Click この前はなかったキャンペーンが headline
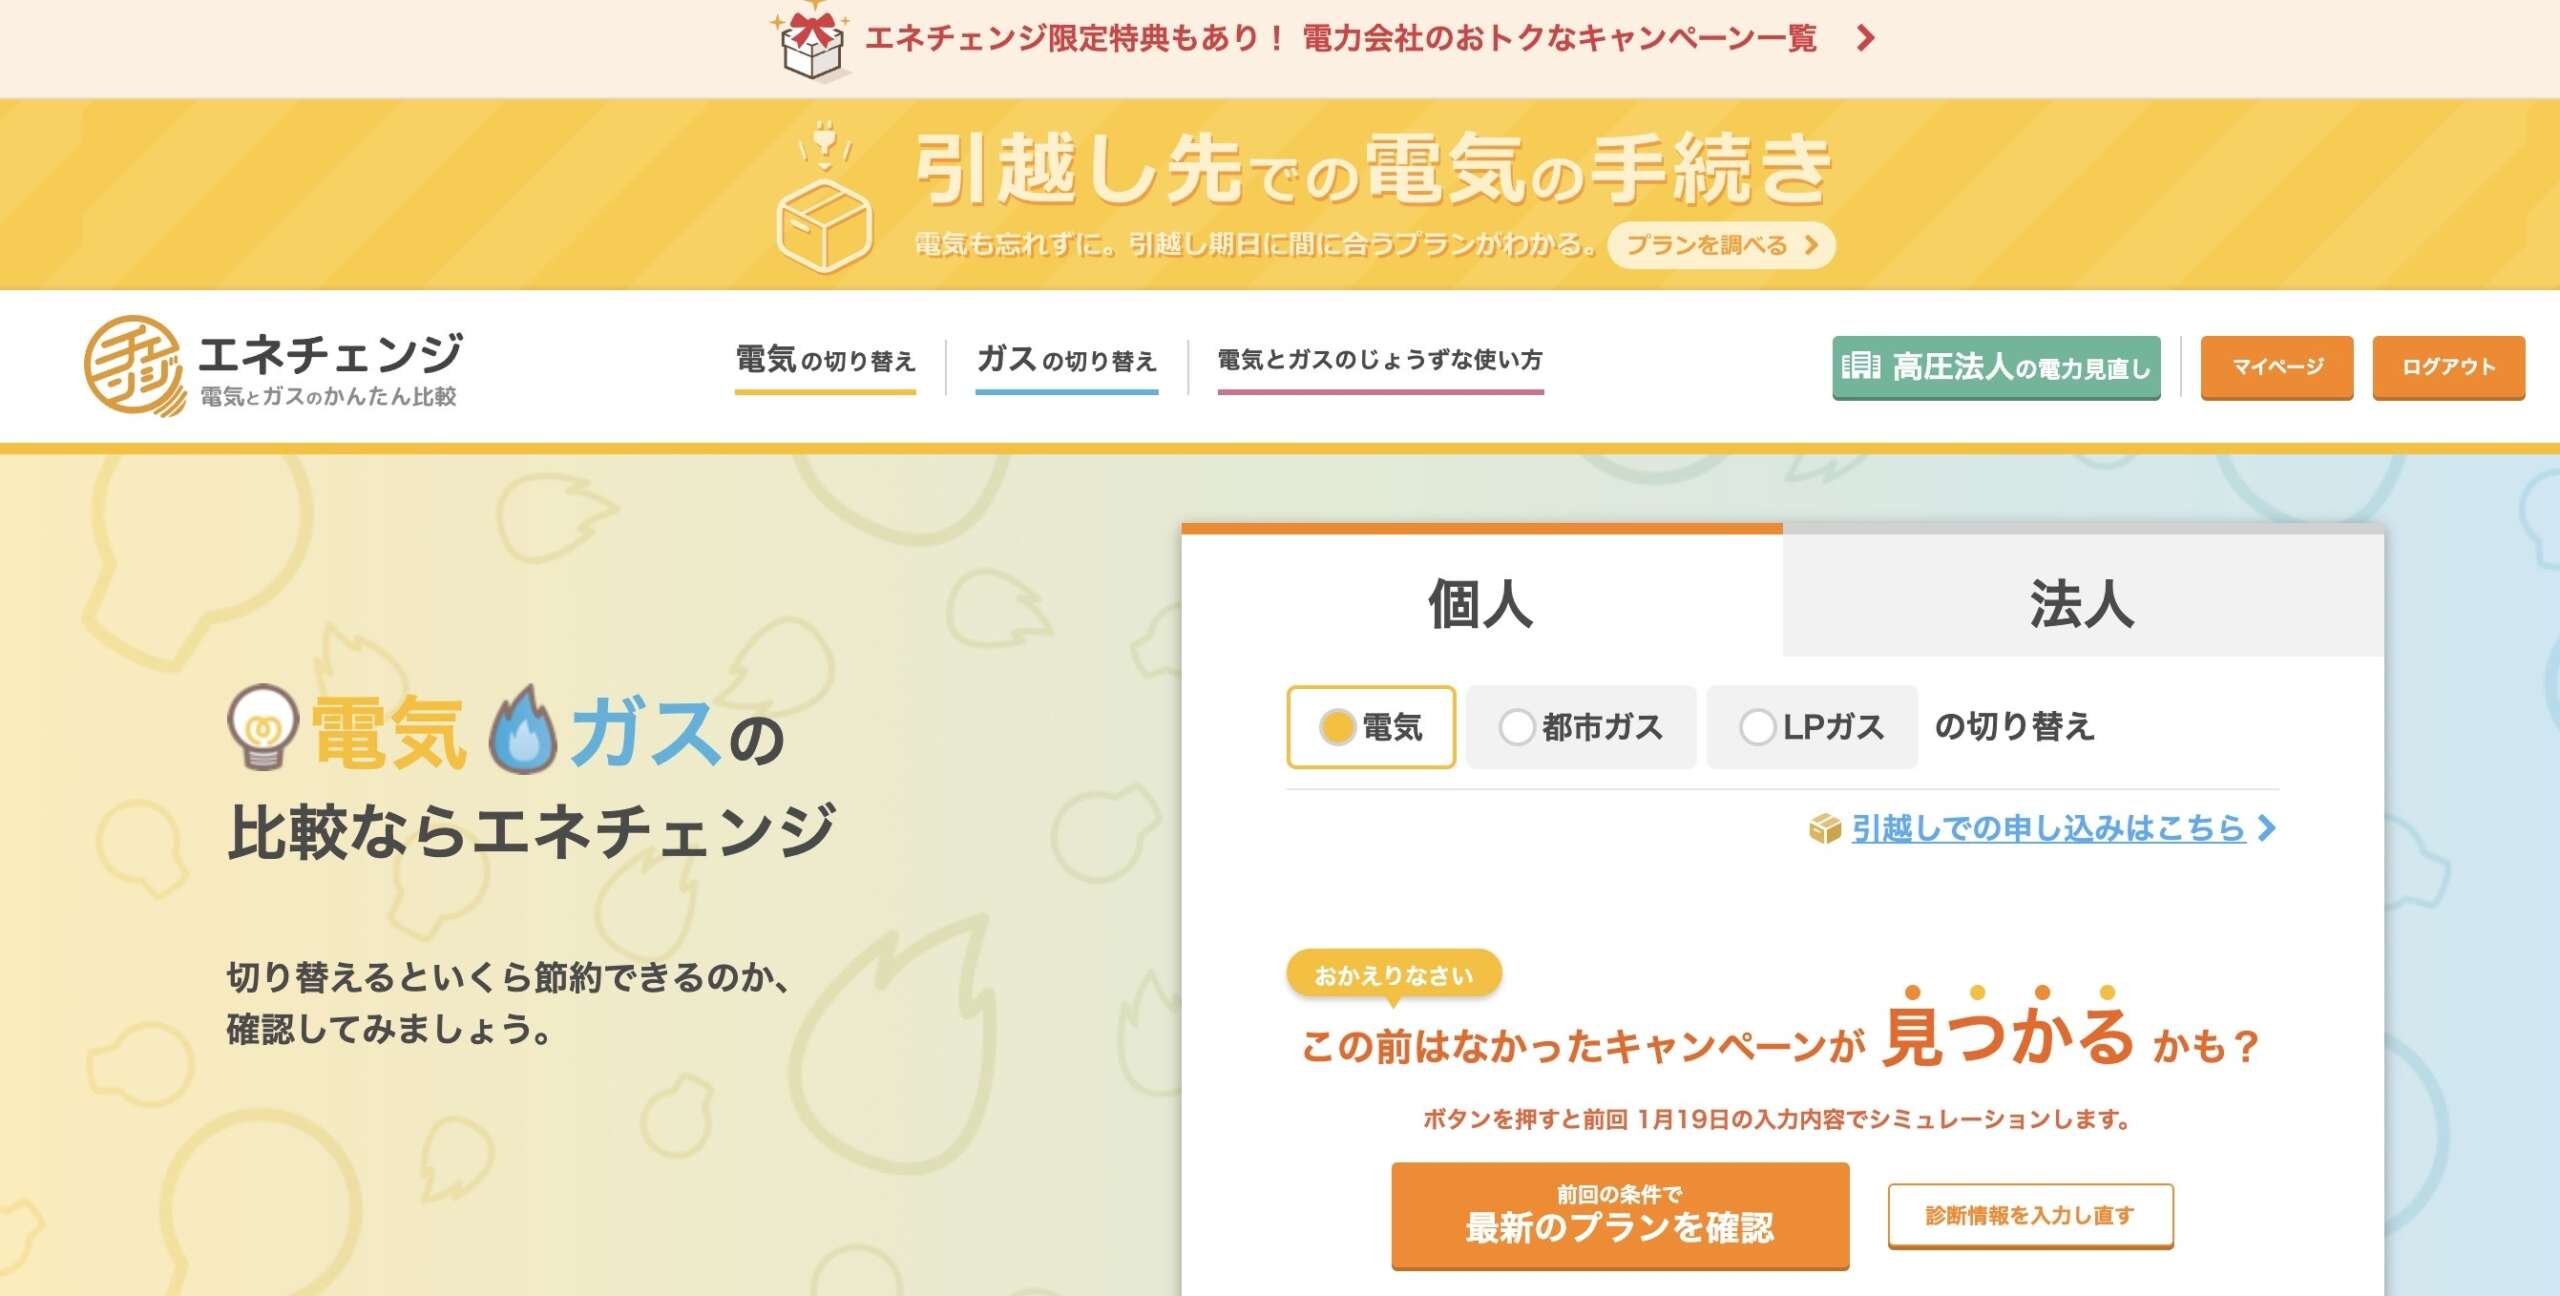The width and height of the screenshot is (2560, 1296). (1584, 1047)
